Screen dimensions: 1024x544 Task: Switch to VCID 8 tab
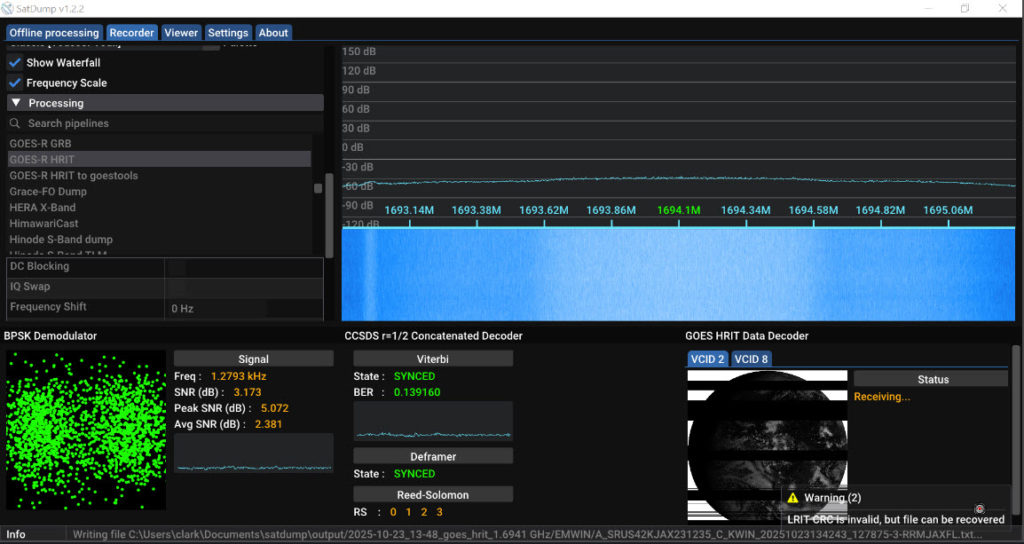tap(751, 359)
